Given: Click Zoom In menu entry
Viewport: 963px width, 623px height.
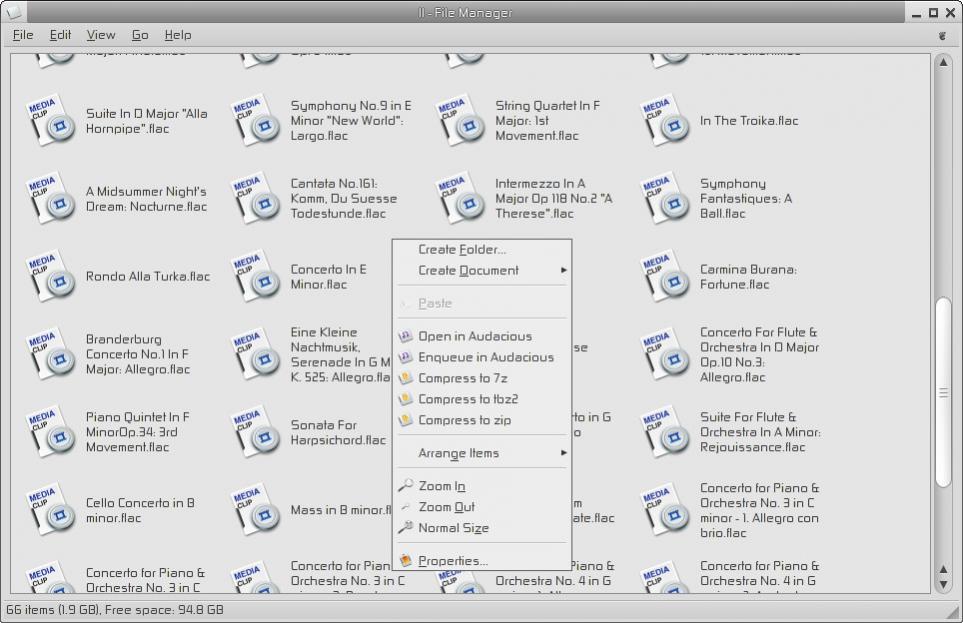Looking at the screenshot, I should click(x=441, y=486).
